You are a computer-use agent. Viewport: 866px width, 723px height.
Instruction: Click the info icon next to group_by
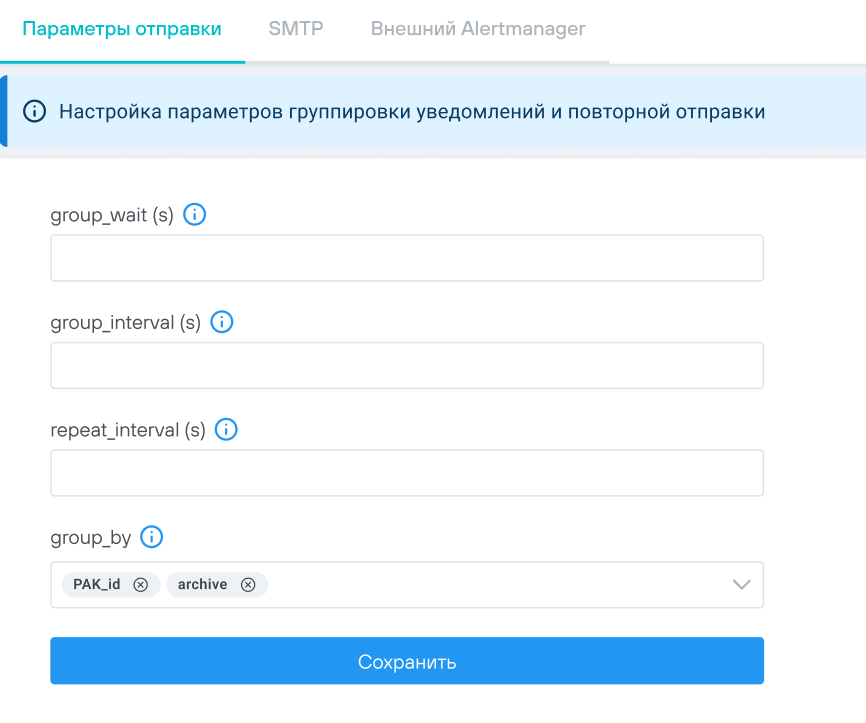152,538
